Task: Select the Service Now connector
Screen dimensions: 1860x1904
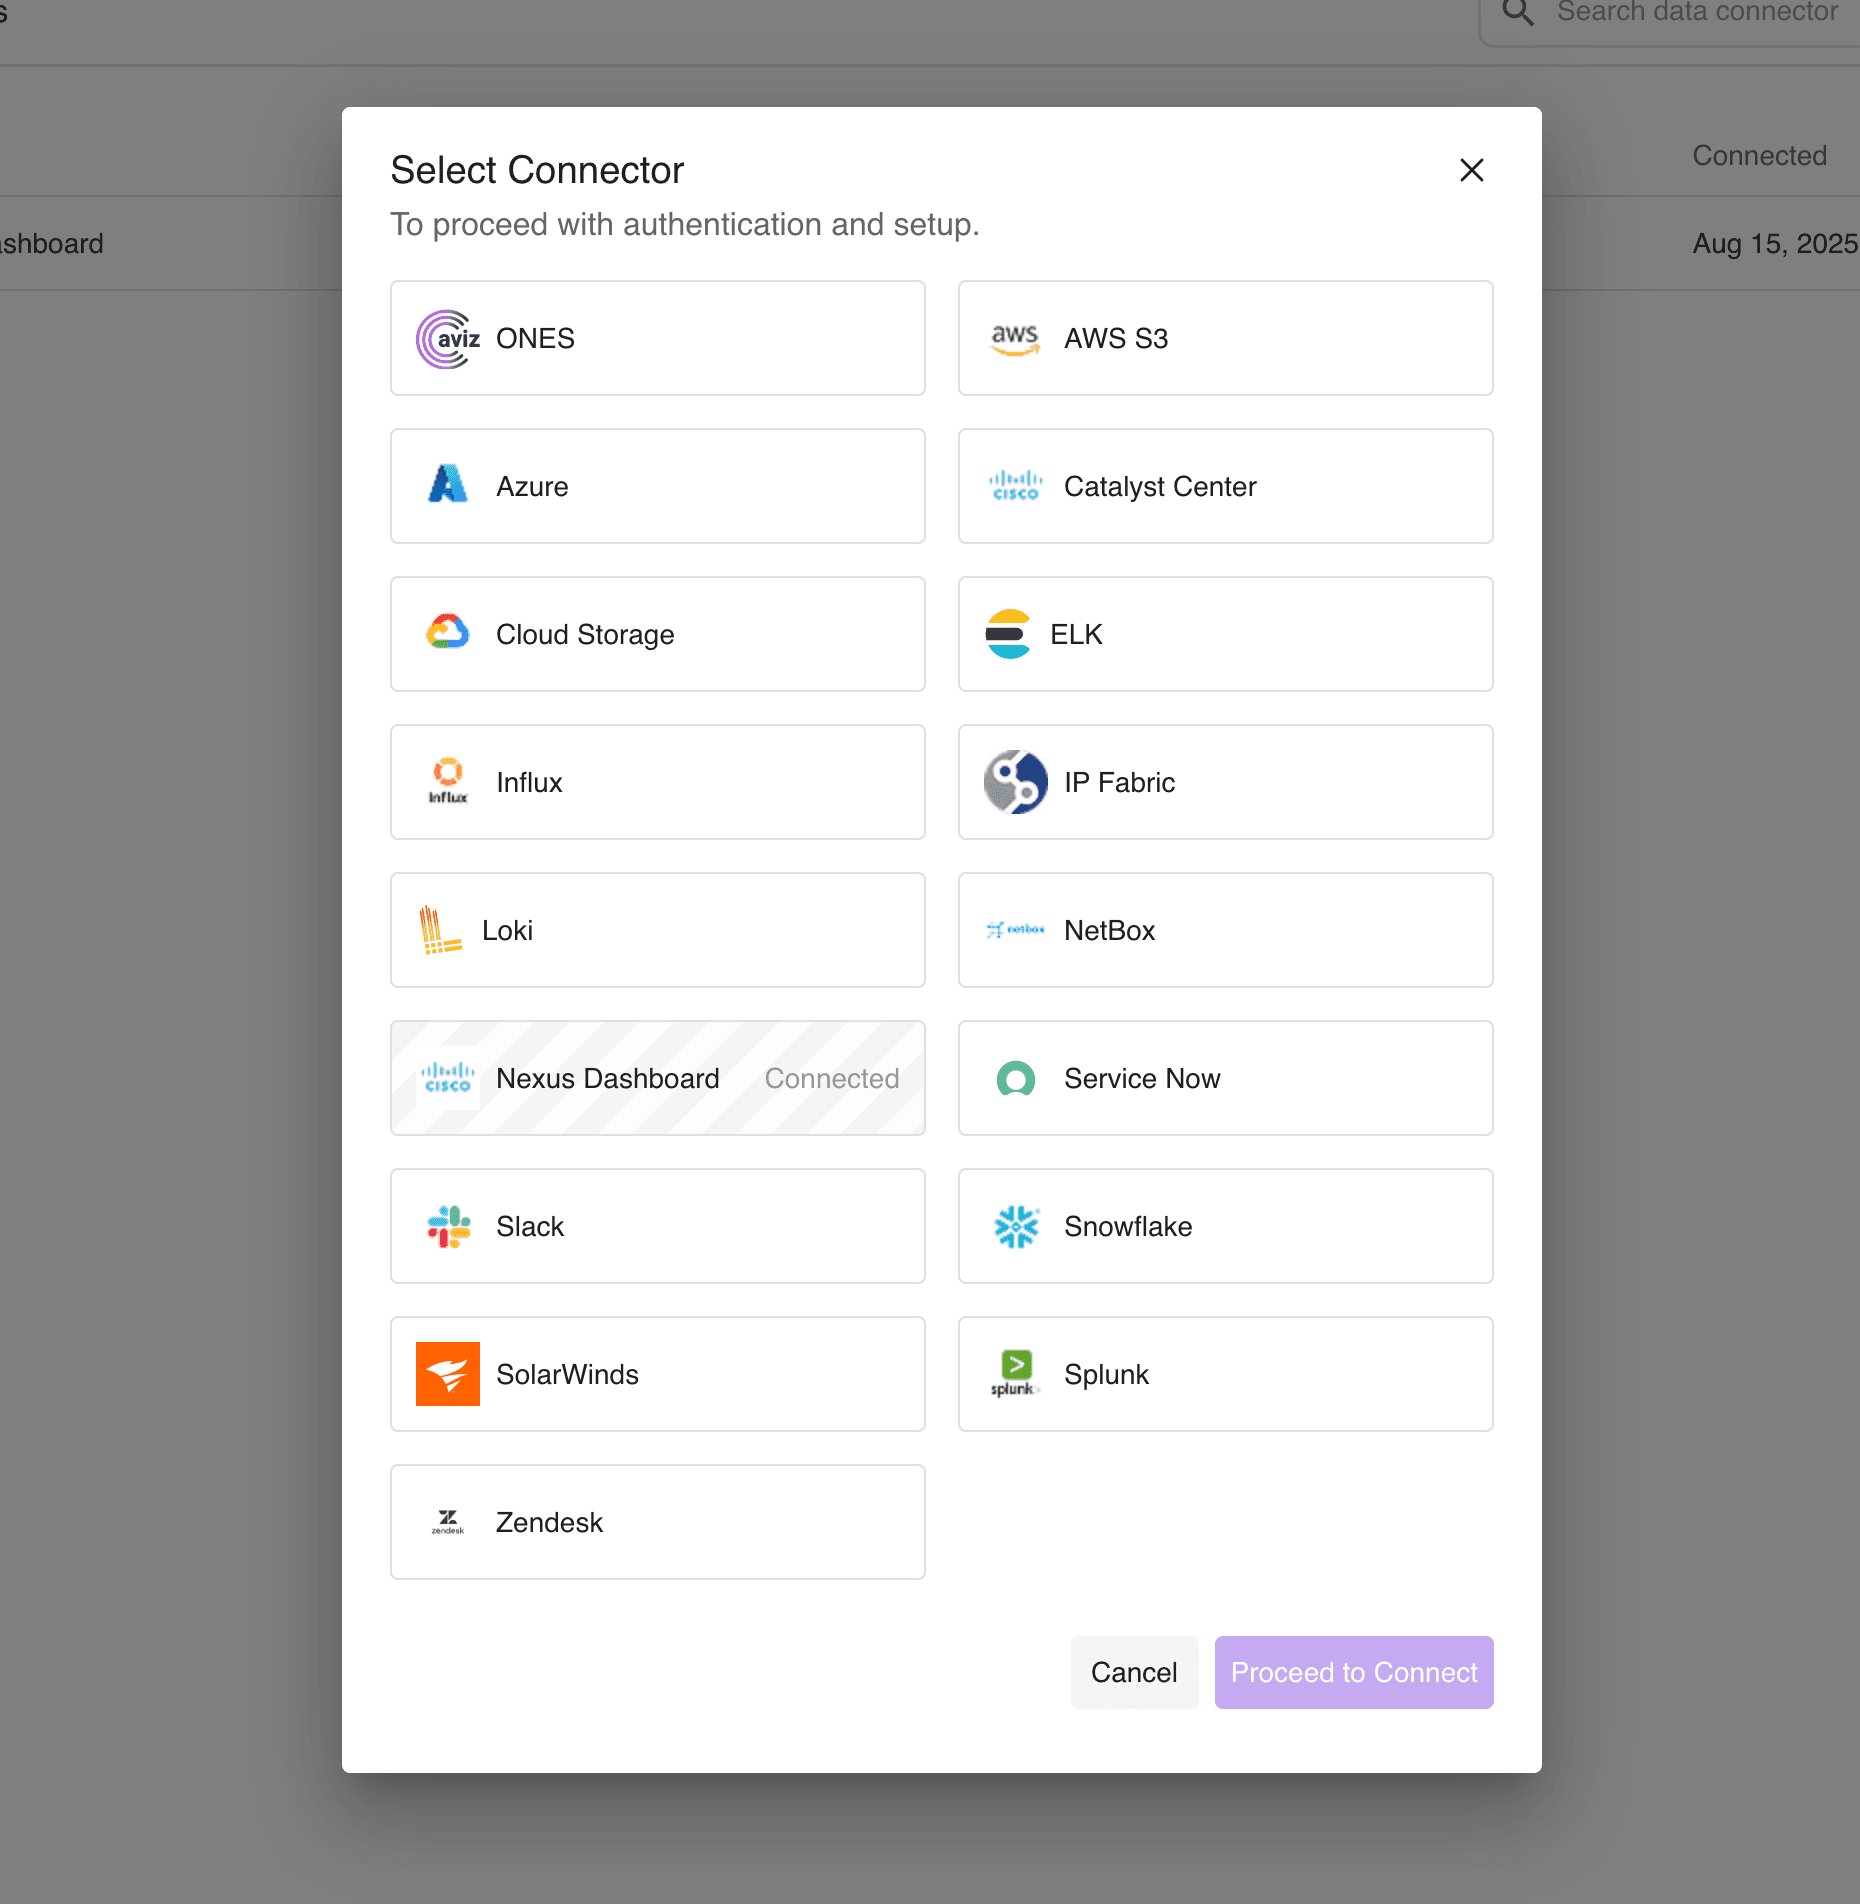Action: [x=1225, y=1078]
